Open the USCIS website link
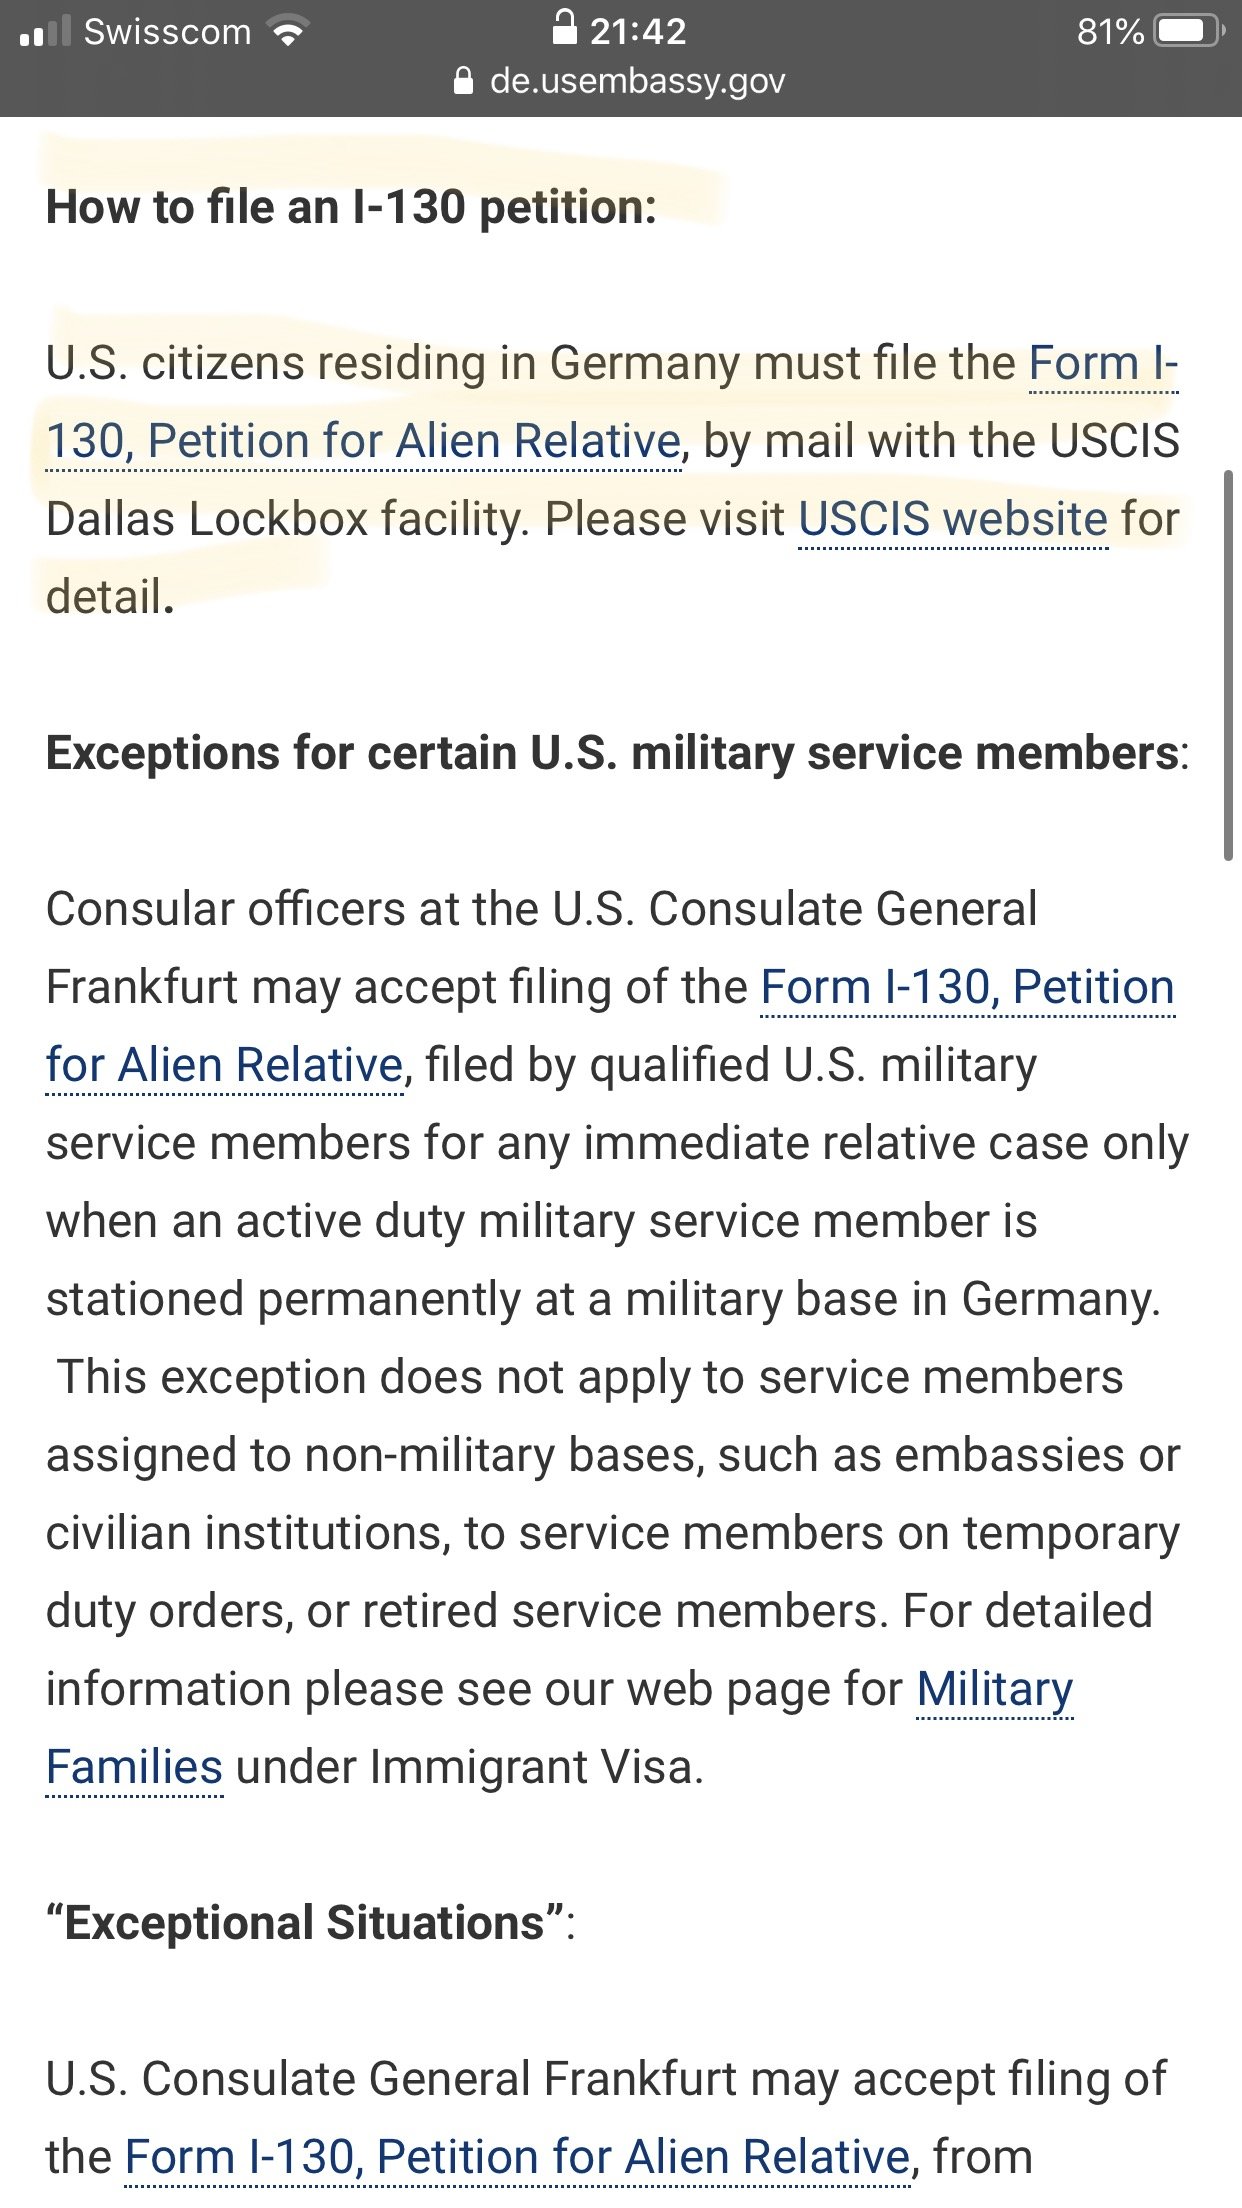 [953, 520]
